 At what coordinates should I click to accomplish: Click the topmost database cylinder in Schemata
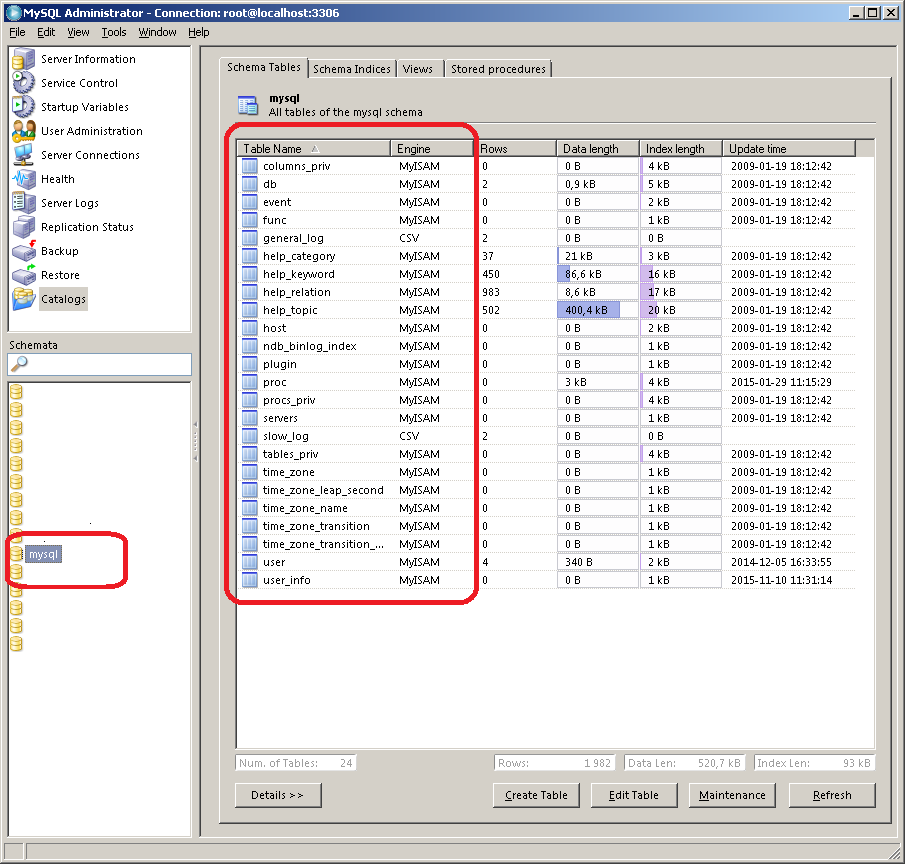(16, 392)
